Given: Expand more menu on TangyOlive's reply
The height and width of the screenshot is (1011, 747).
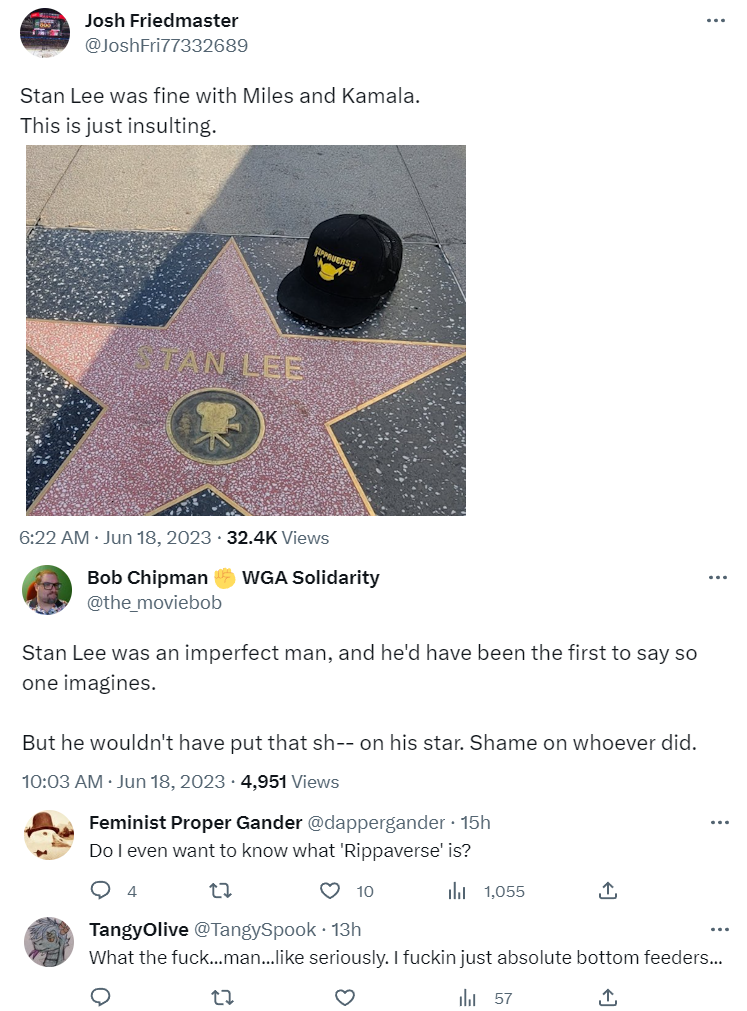Looking at the screenshot, I should pos(719,929).
